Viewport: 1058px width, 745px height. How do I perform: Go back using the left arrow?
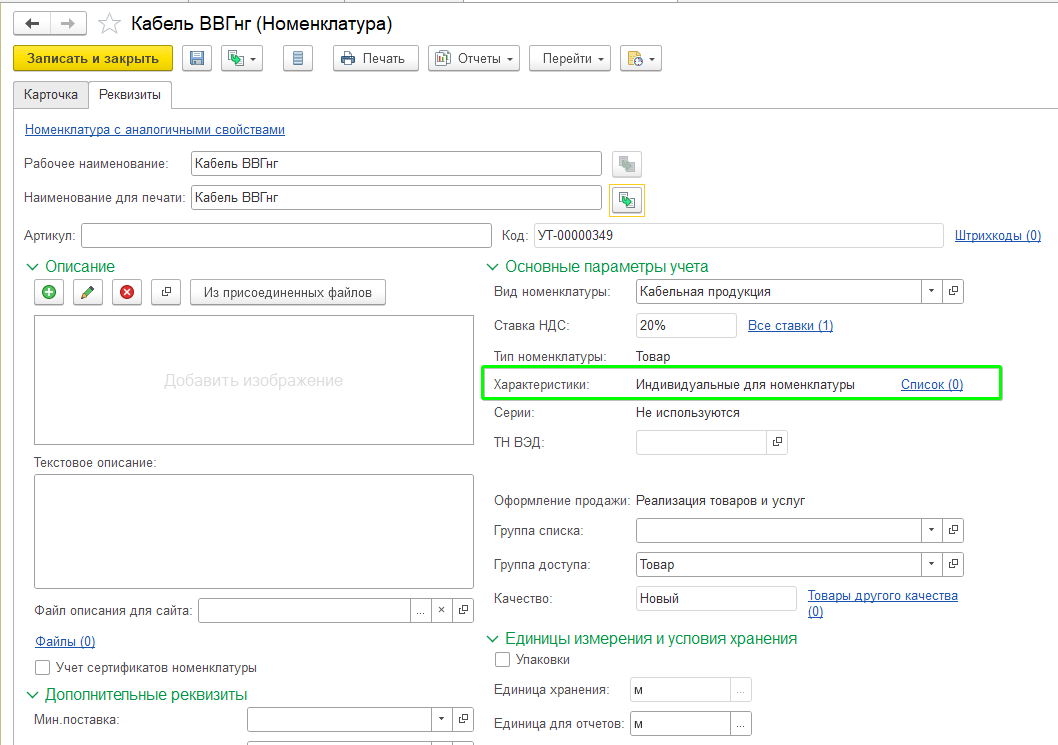click(32, 24)
